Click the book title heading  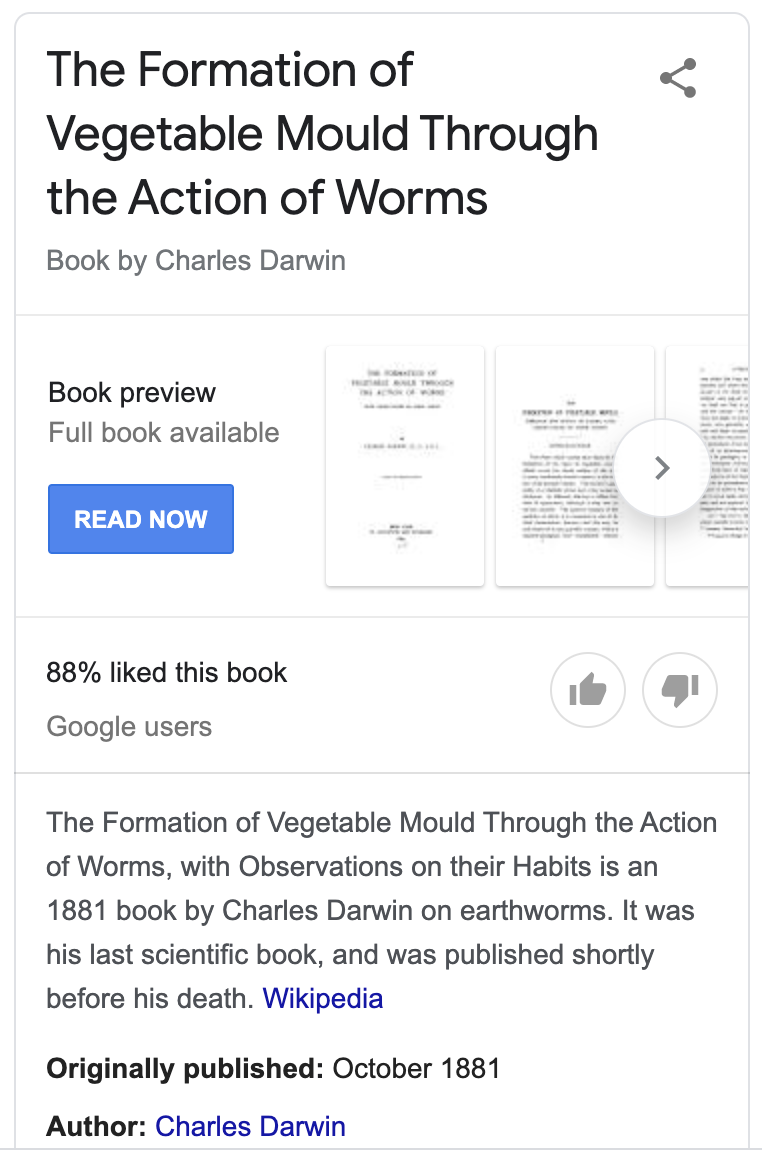(x=322, y=133)
